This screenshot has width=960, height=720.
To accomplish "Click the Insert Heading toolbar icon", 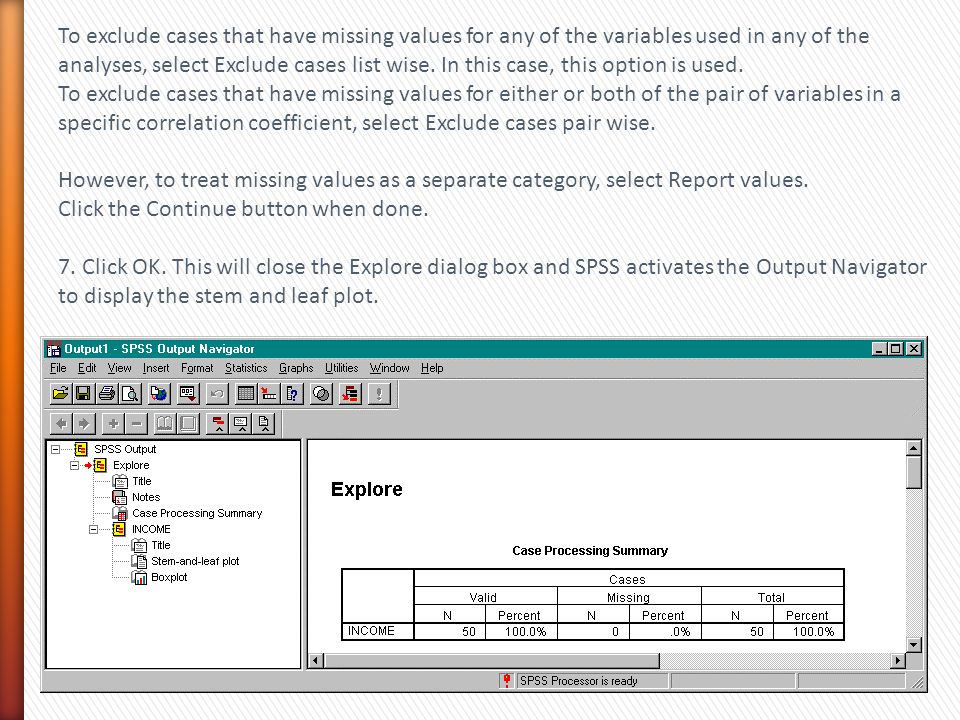I will pos(218,423).
